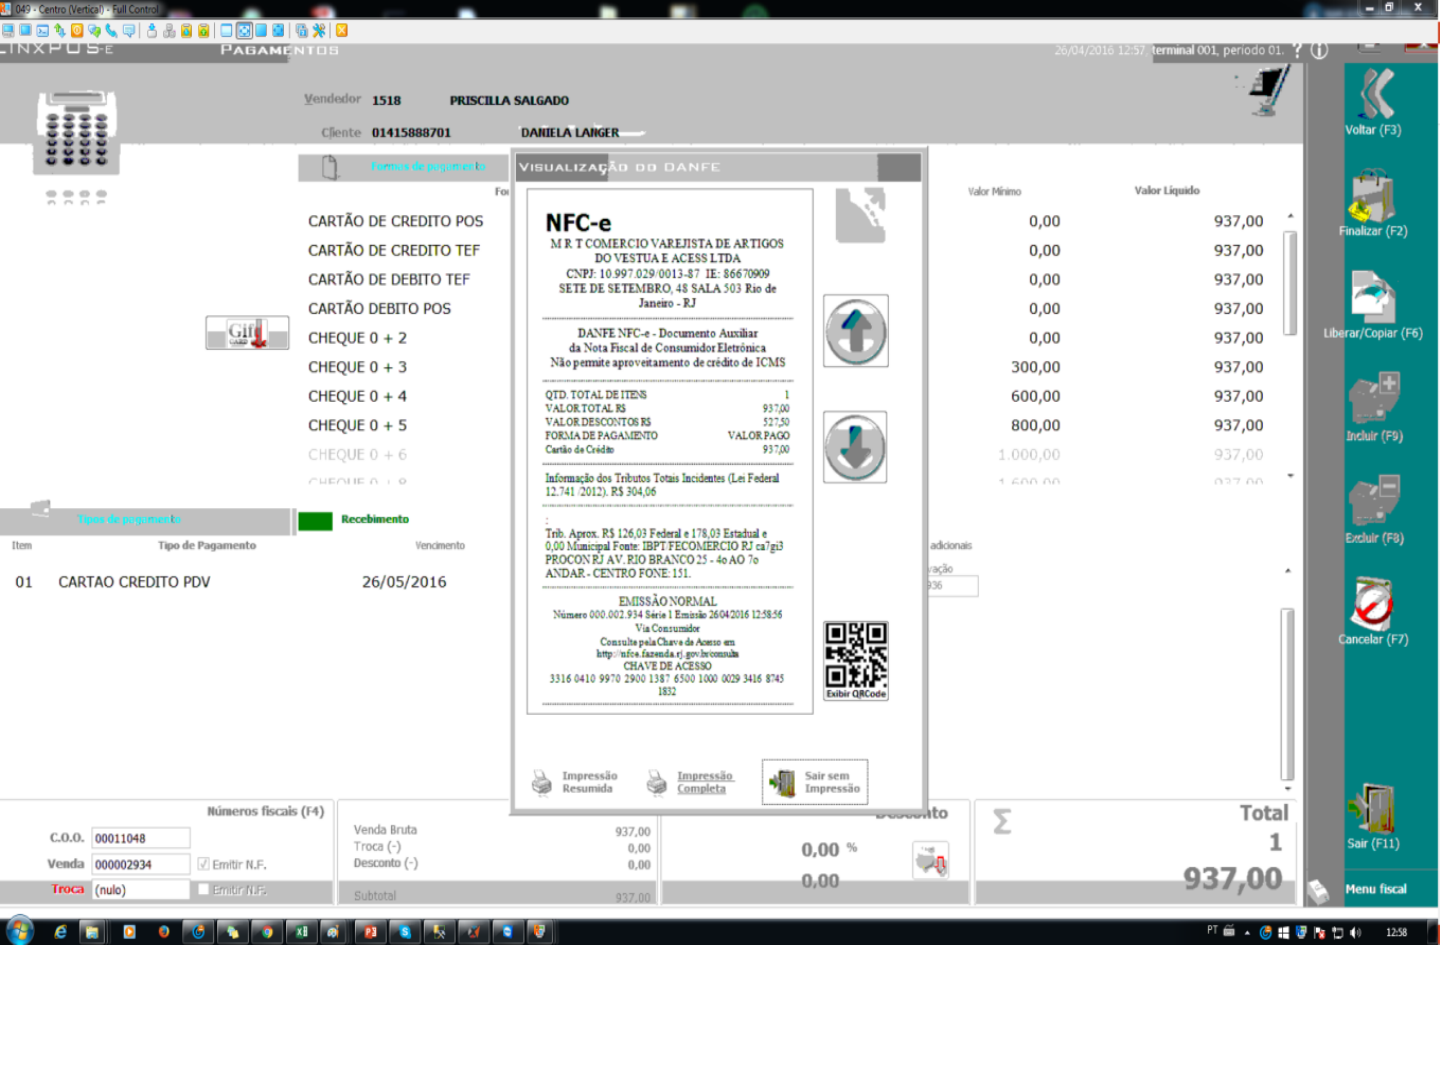The image size is (1440, 1080).
Task: Open PowerPoint from taskbar
Action: point(371,932)
